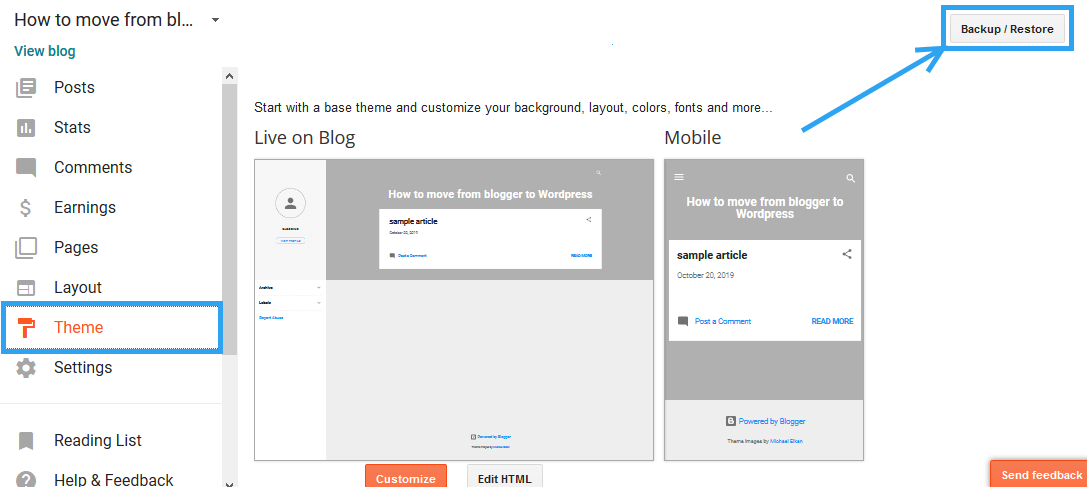
Task: Open the View blog link
Action: click(x=44, y=51)
